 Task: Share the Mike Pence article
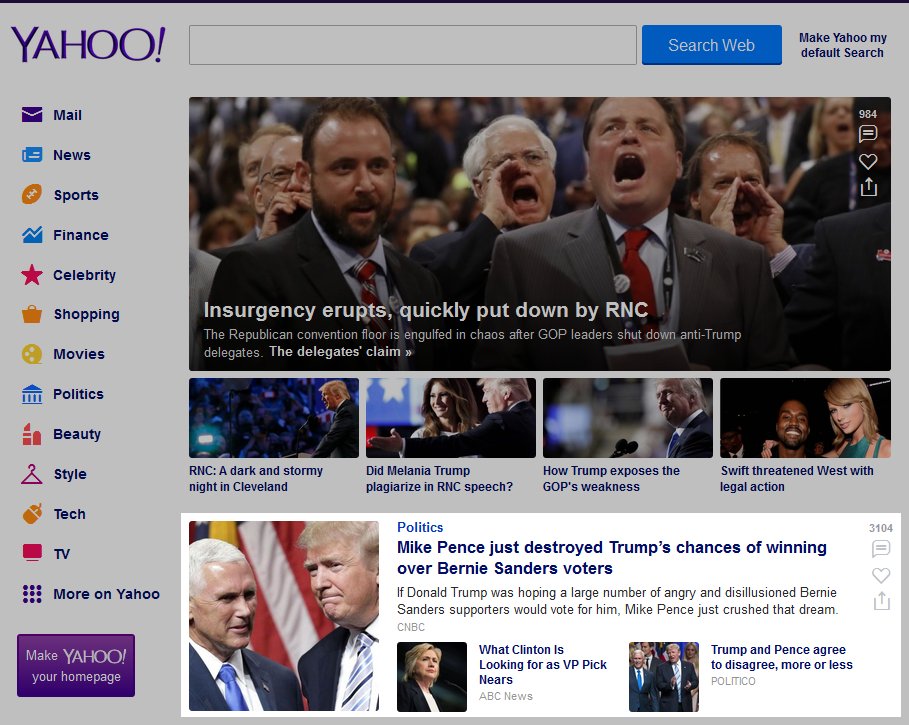(x=881, y=601)
